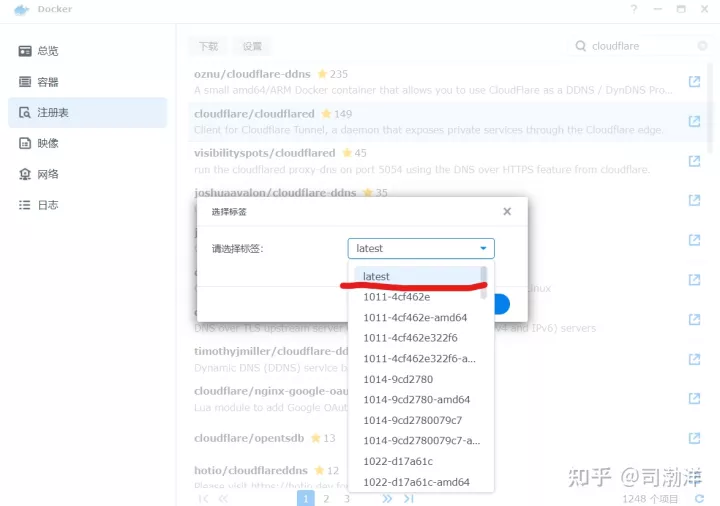
Task: Open external link for cloudflare/nginx-google-oauth row
Action: point(694,399)
